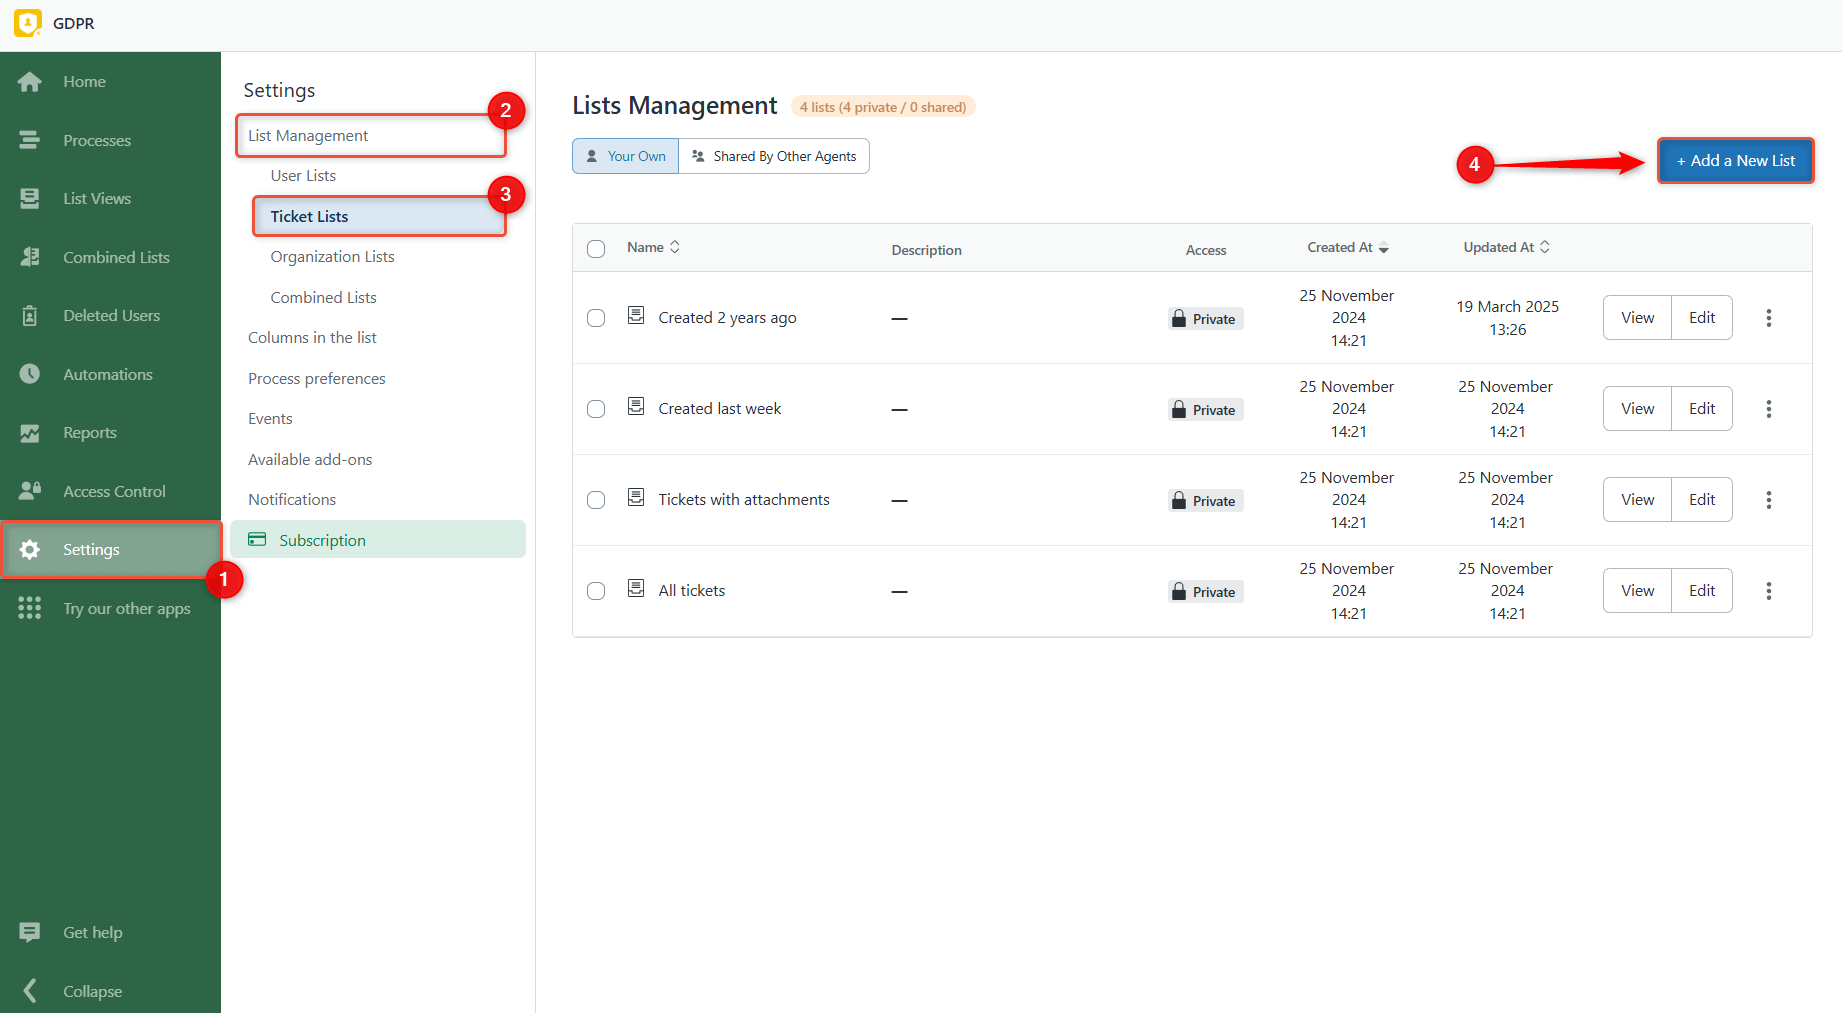1842x1013 pixels.
Task: Click the Reports chart icon
Action: [x=30, y=433]
